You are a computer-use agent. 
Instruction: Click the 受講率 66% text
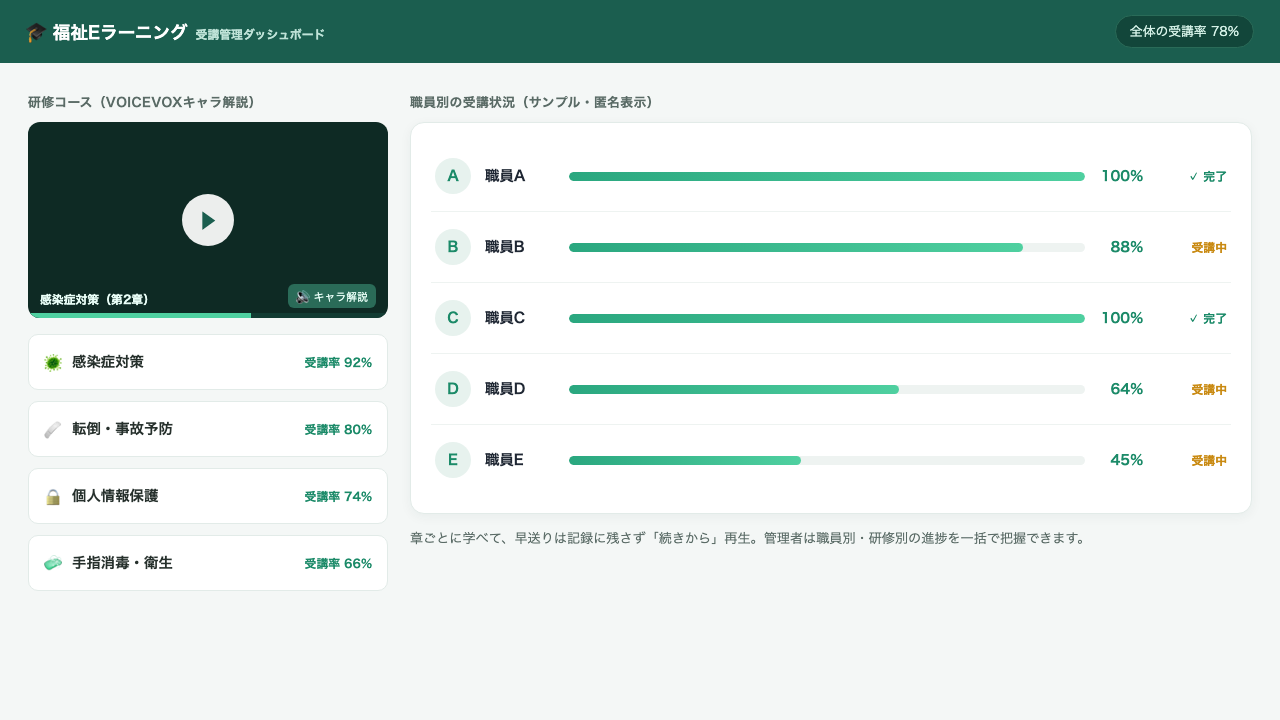pyautogui.click(x=338, y=564)
